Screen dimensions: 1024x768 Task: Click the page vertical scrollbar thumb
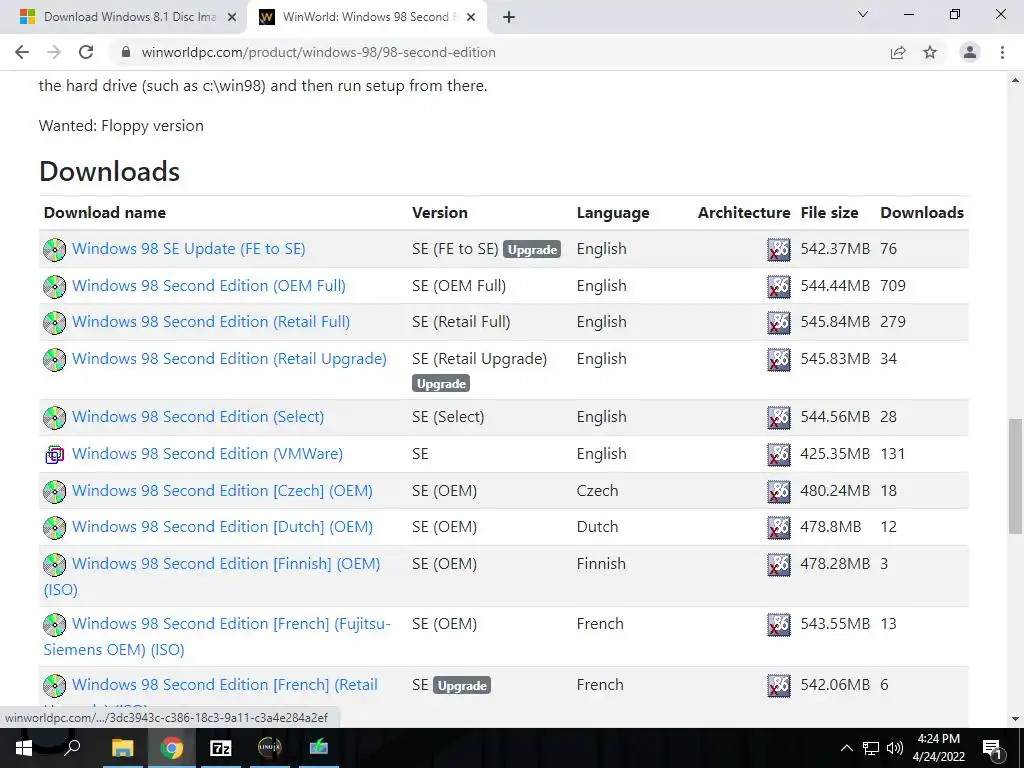click(x=1015, y=476)
